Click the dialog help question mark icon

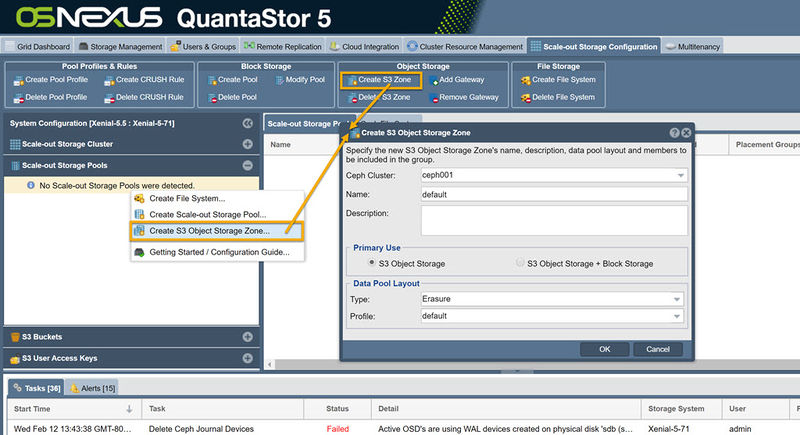[x=674, y=133]
